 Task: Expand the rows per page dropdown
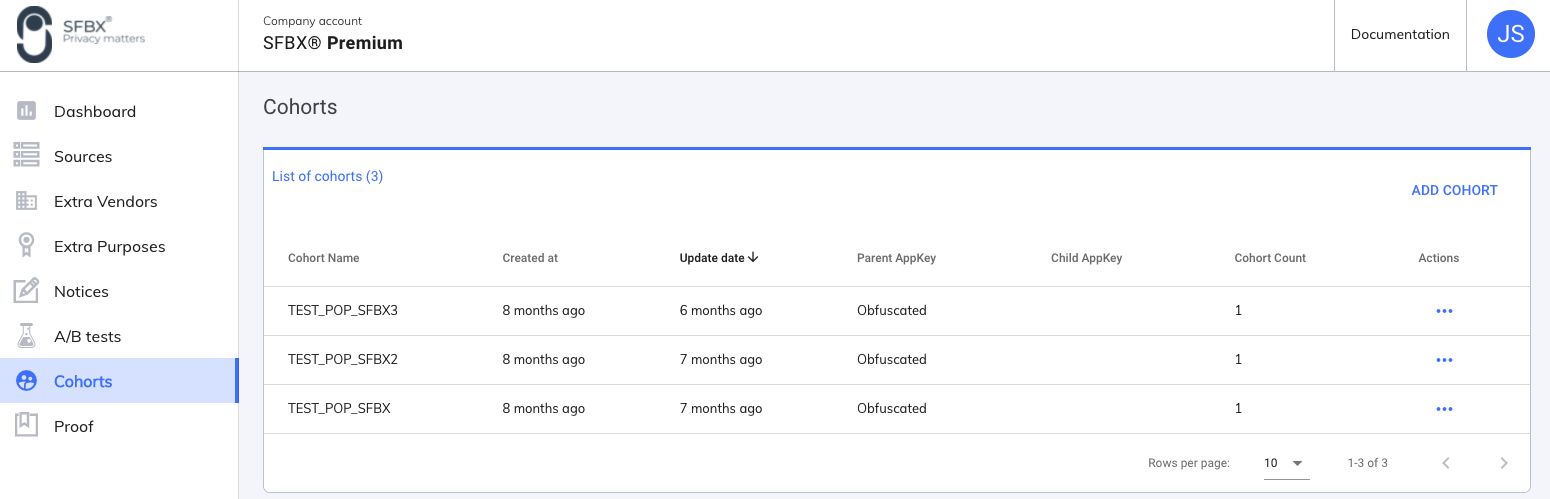point(1285,463)
